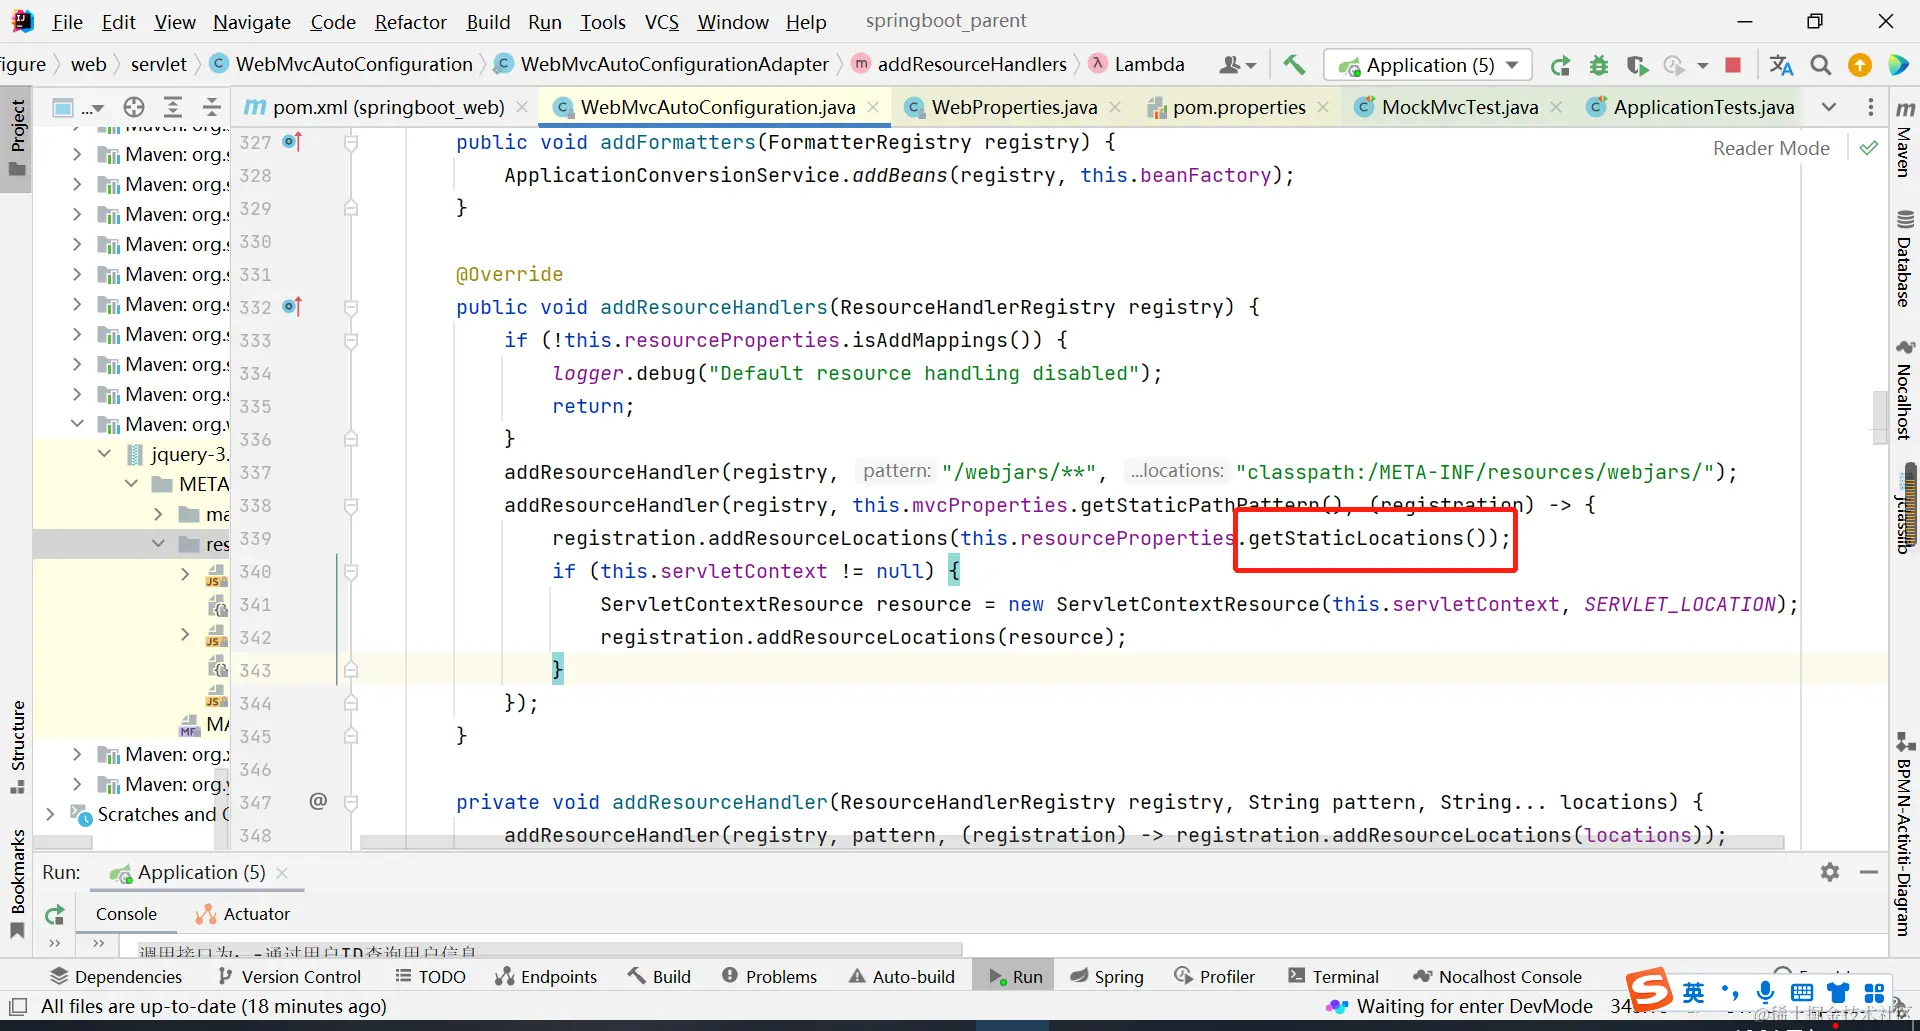1920x1031 pixels.
Task: Click the Build project hammer icon
Action: pos(1294,65)
